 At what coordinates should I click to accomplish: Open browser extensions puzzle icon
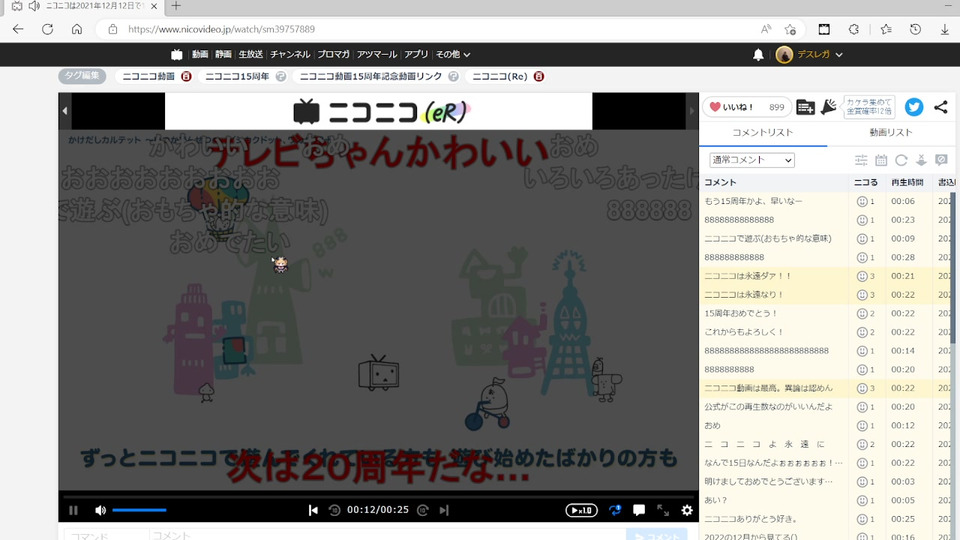click(853, 29)
